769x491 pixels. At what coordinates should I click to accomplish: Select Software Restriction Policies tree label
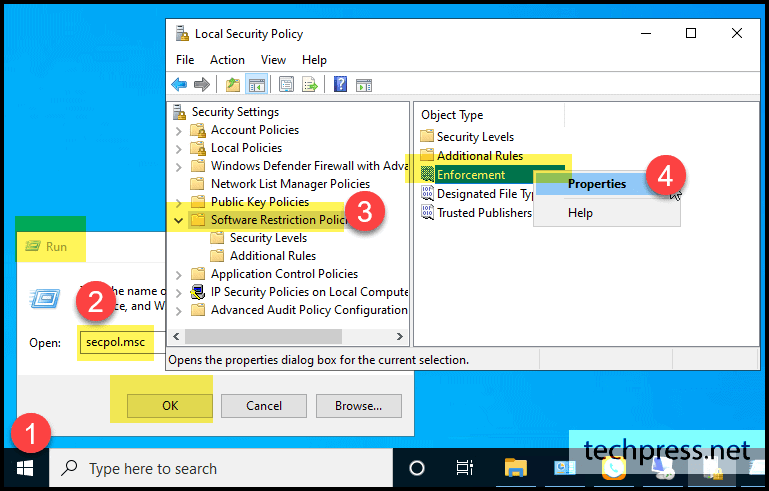279,220
